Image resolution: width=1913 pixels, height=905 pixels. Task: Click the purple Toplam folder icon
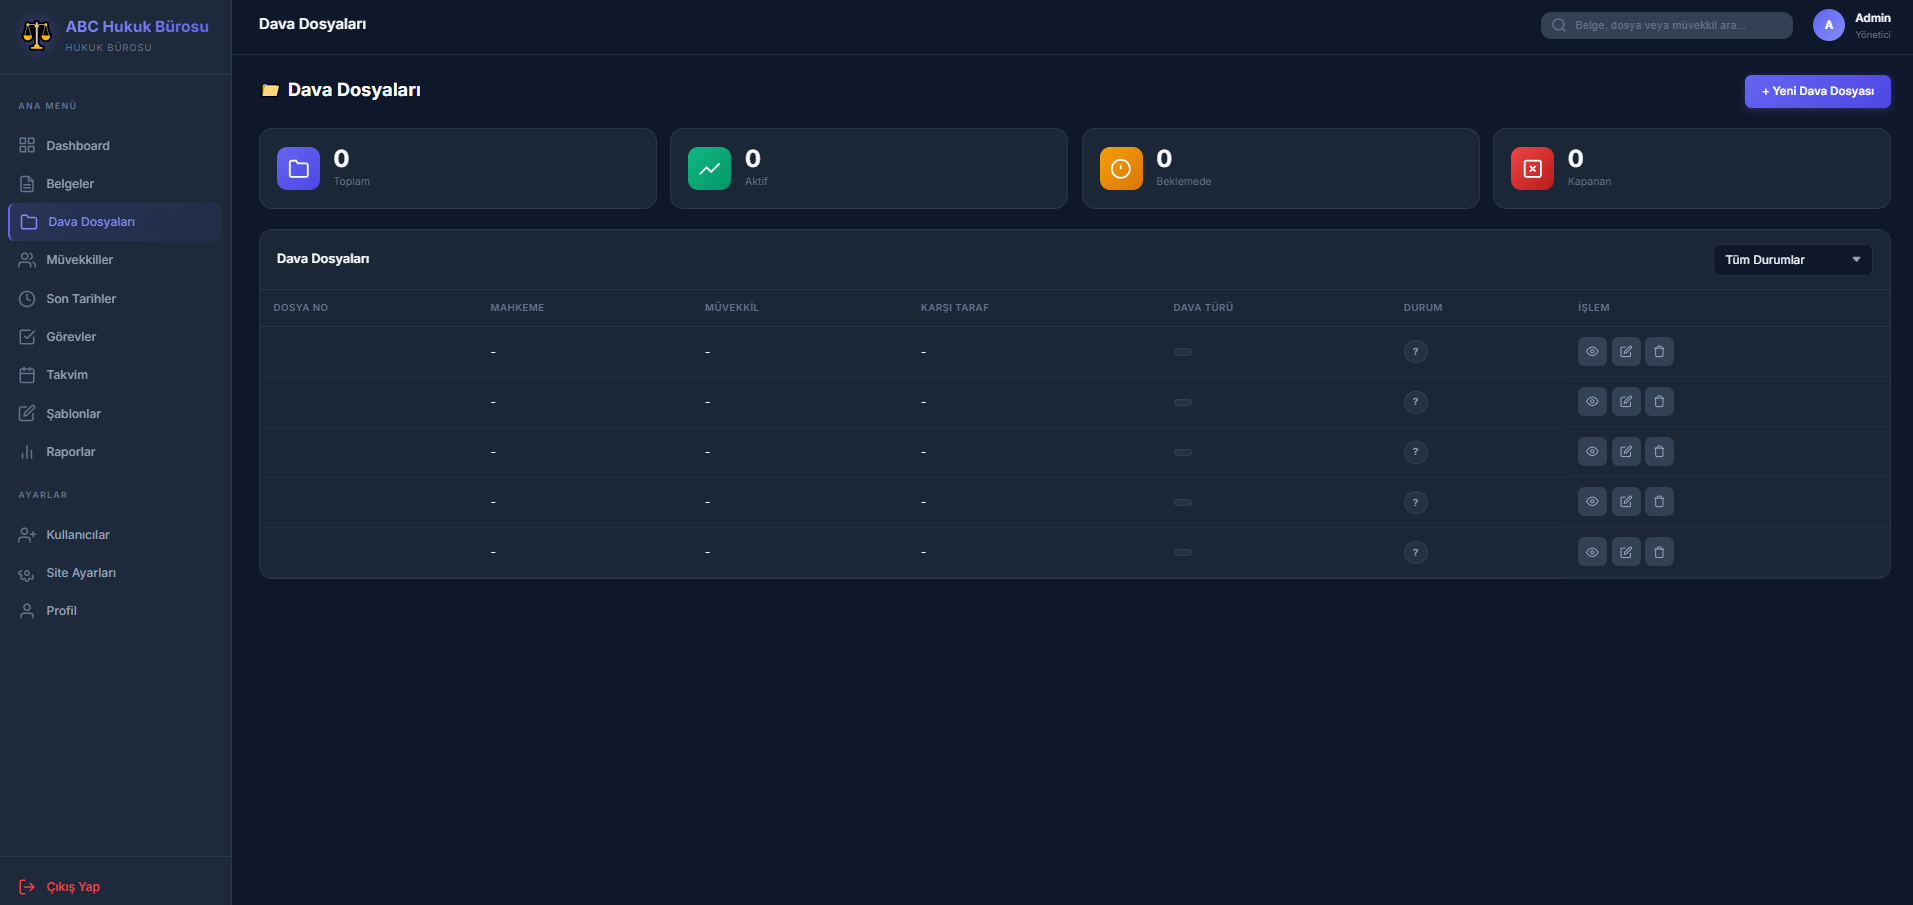click(298, 168)
